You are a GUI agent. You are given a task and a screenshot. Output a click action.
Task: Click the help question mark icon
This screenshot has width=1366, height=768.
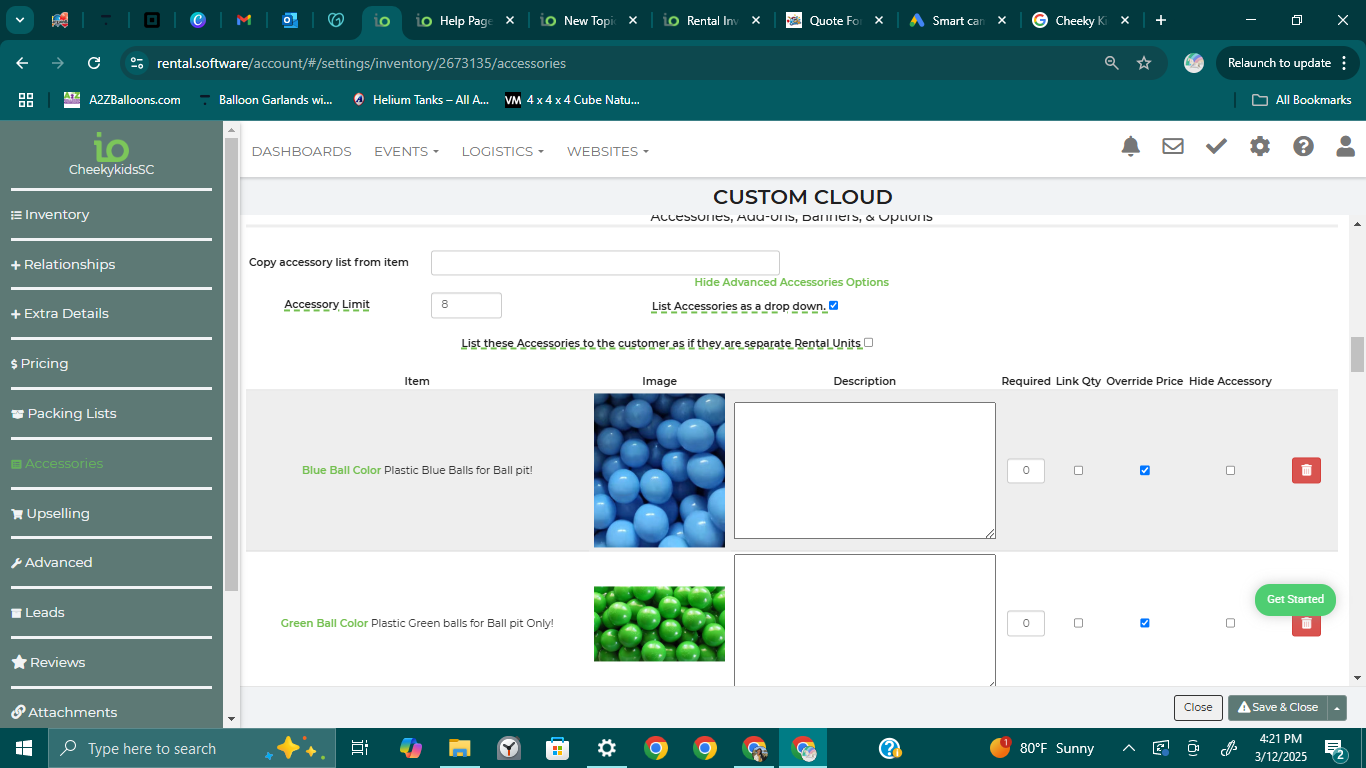click(x=1303, y=147)
